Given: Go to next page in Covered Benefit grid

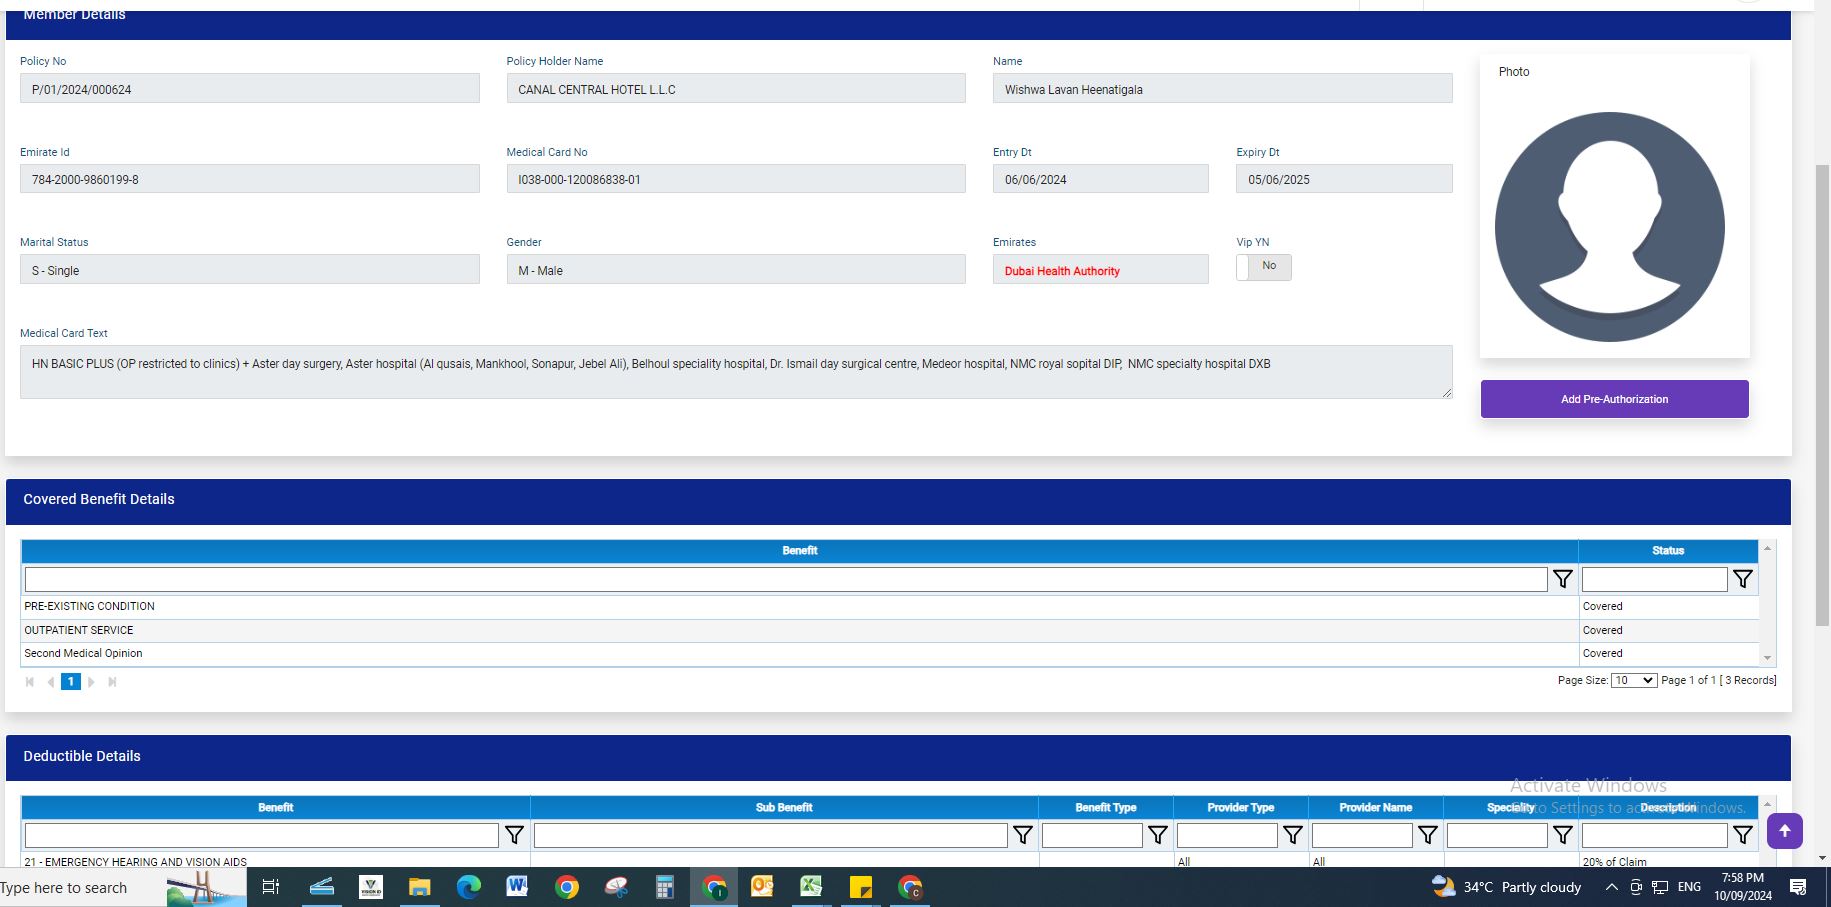Looking at the screenshot, I should pyautogui.click(x=91, y=682).
